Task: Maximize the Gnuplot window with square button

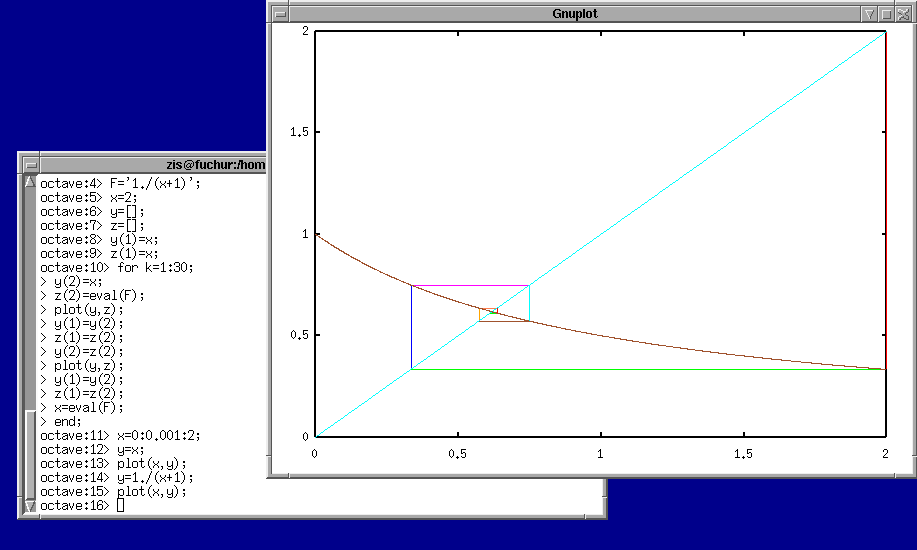Action: pos(886,14)
